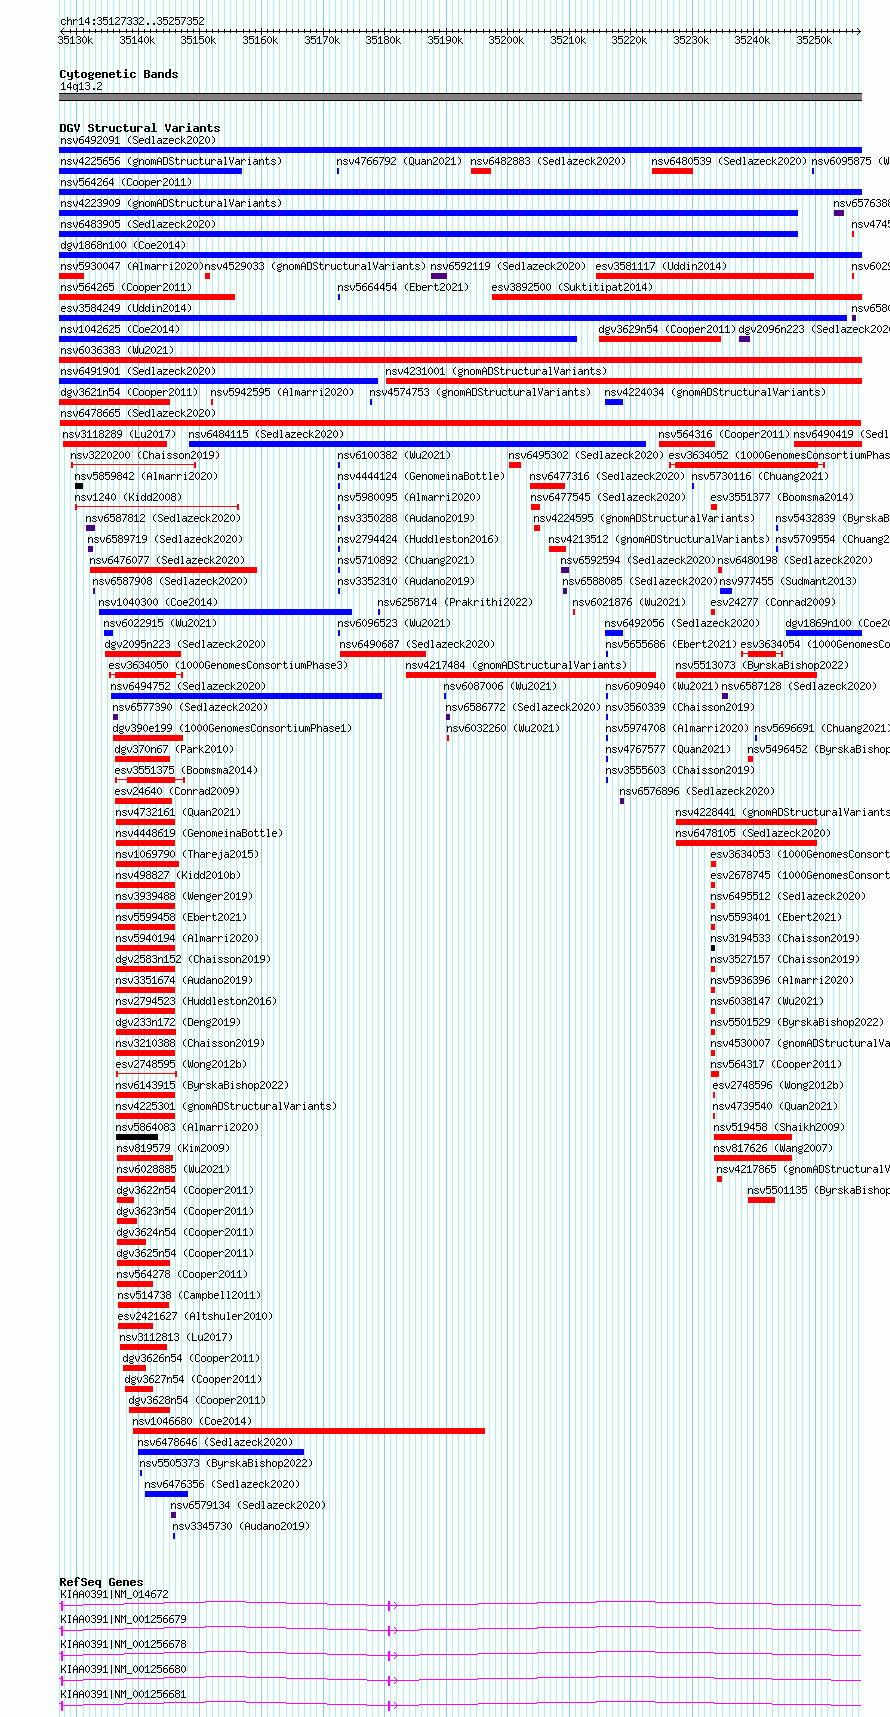This screenshot has height=1717, width=890.
Task: Select the esv24640 (Conrad2009) label
Action: [177, 791]
